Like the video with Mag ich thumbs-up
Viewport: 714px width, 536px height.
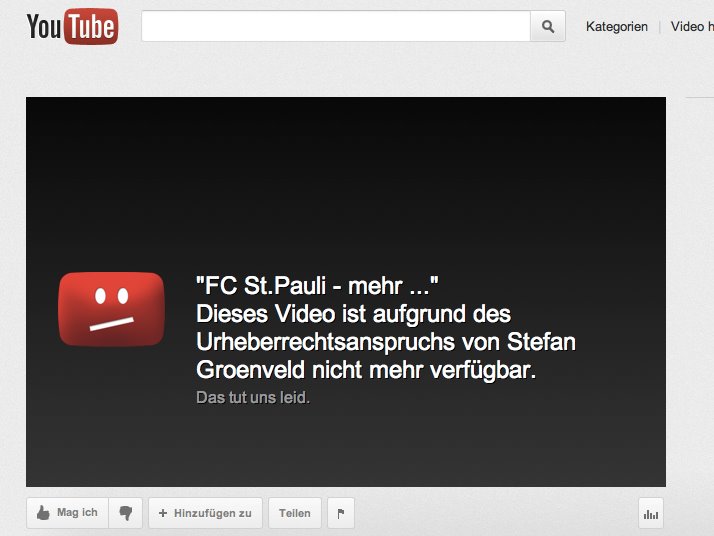(67, 513)
